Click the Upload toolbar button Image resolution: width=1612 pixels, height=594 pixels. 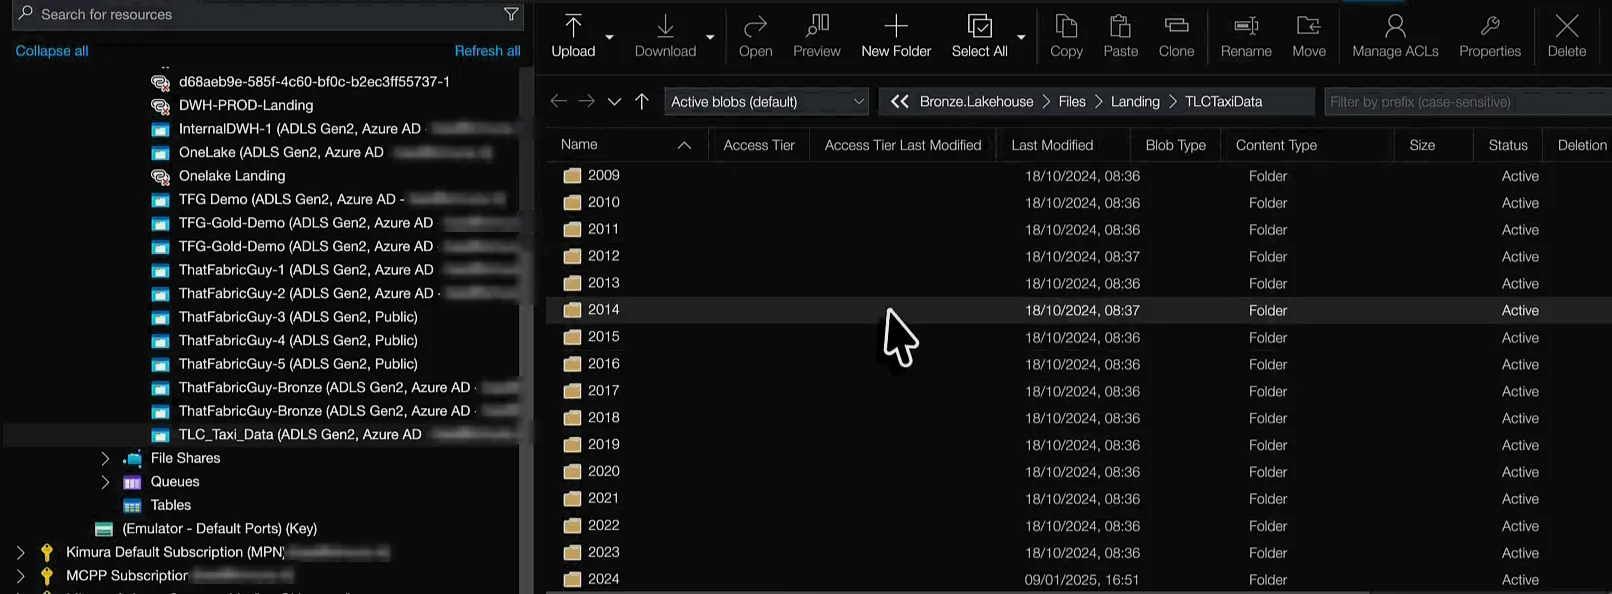pyautogui.click(x=573, y=37)
